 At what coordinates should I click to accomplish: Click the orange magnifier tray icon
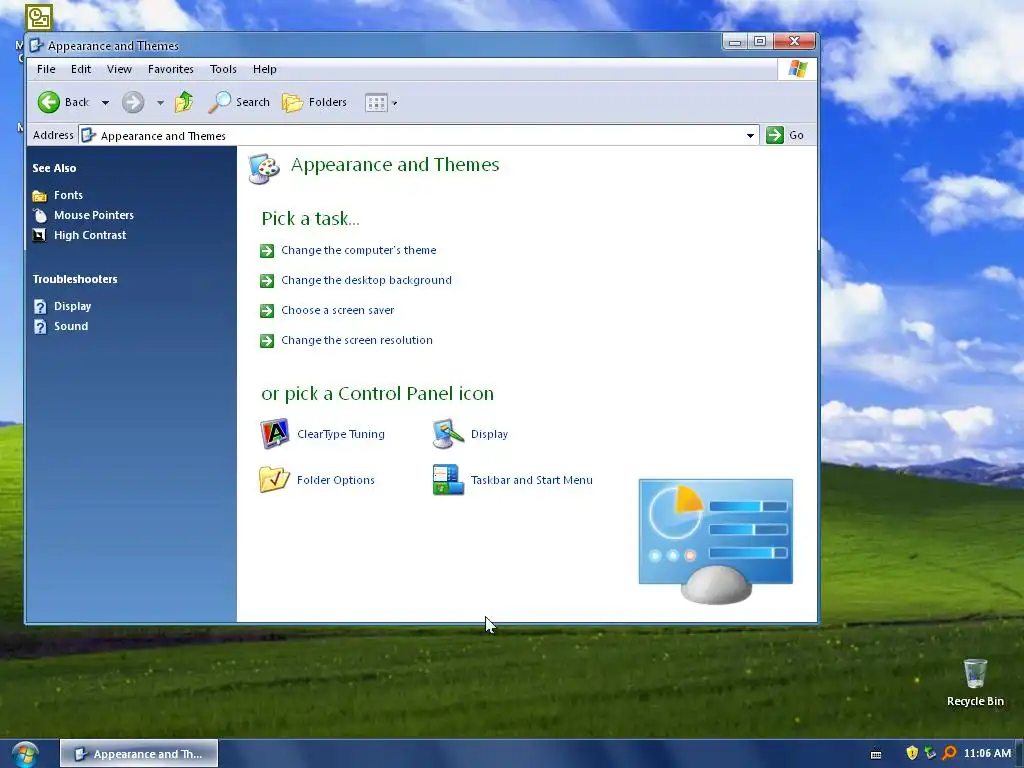(x=950, y=753)
